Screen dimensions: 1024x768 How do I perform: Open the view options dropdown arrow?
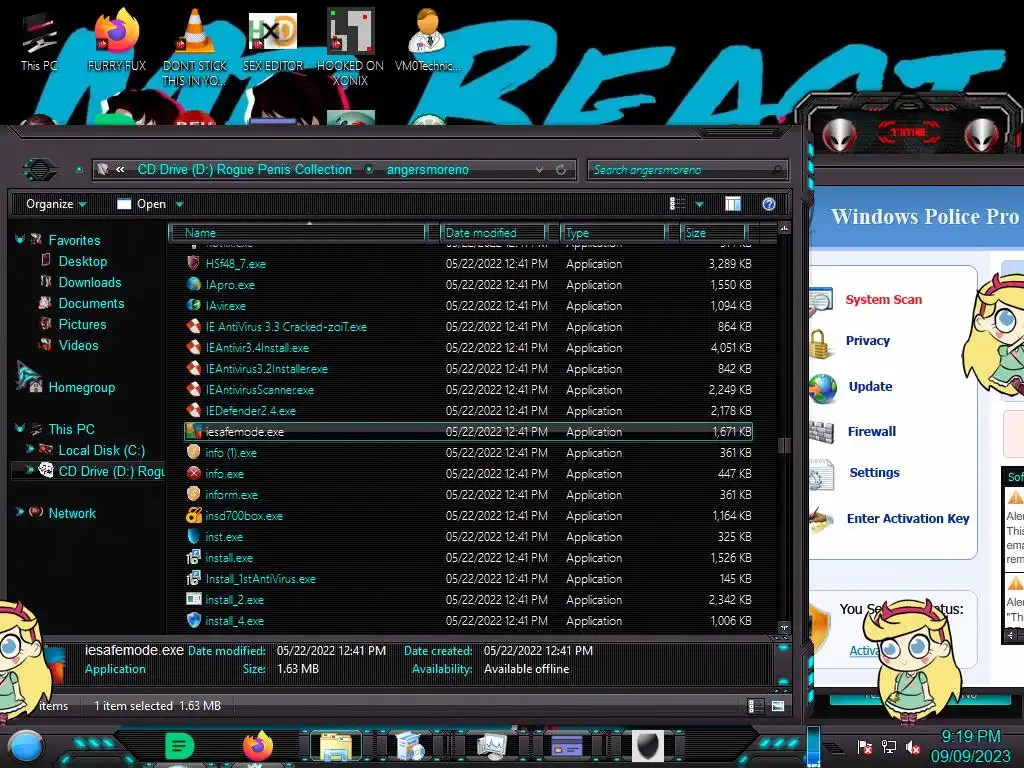[699, 204]
